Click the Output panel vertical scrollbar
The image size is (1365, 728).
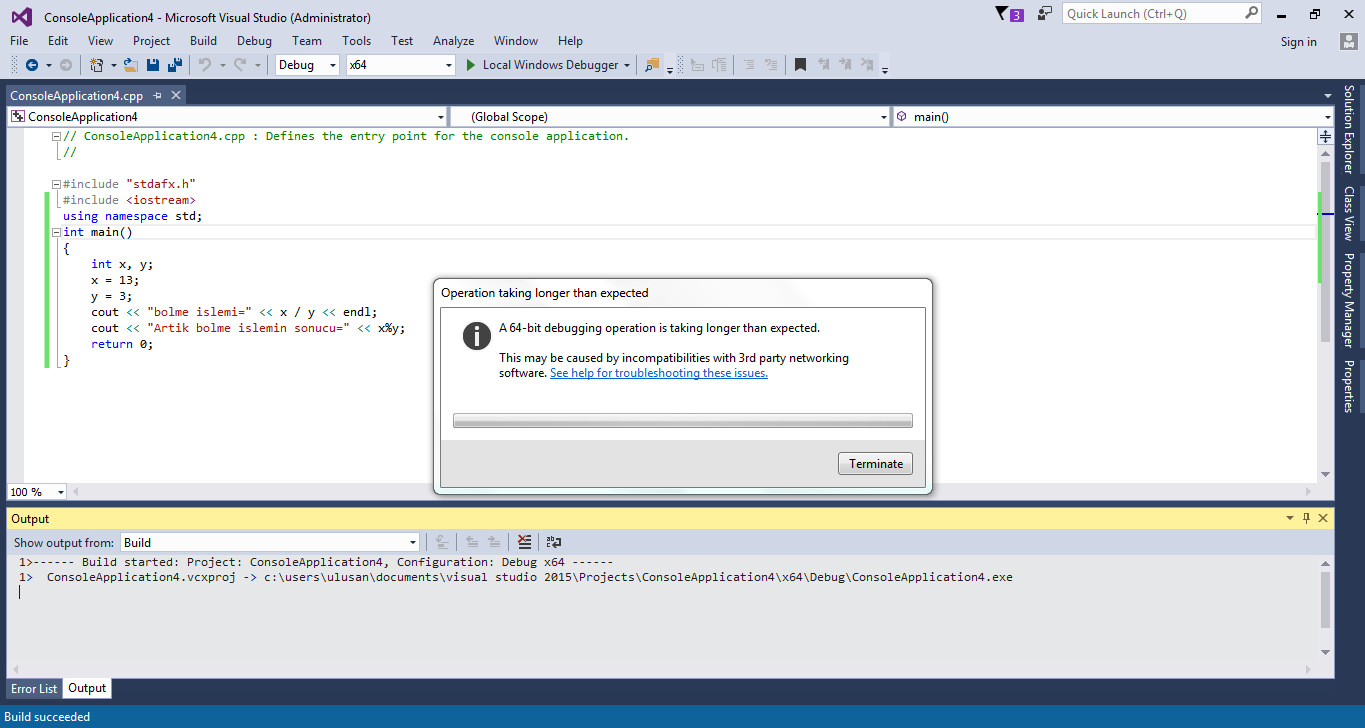[x=1326, y=609]
